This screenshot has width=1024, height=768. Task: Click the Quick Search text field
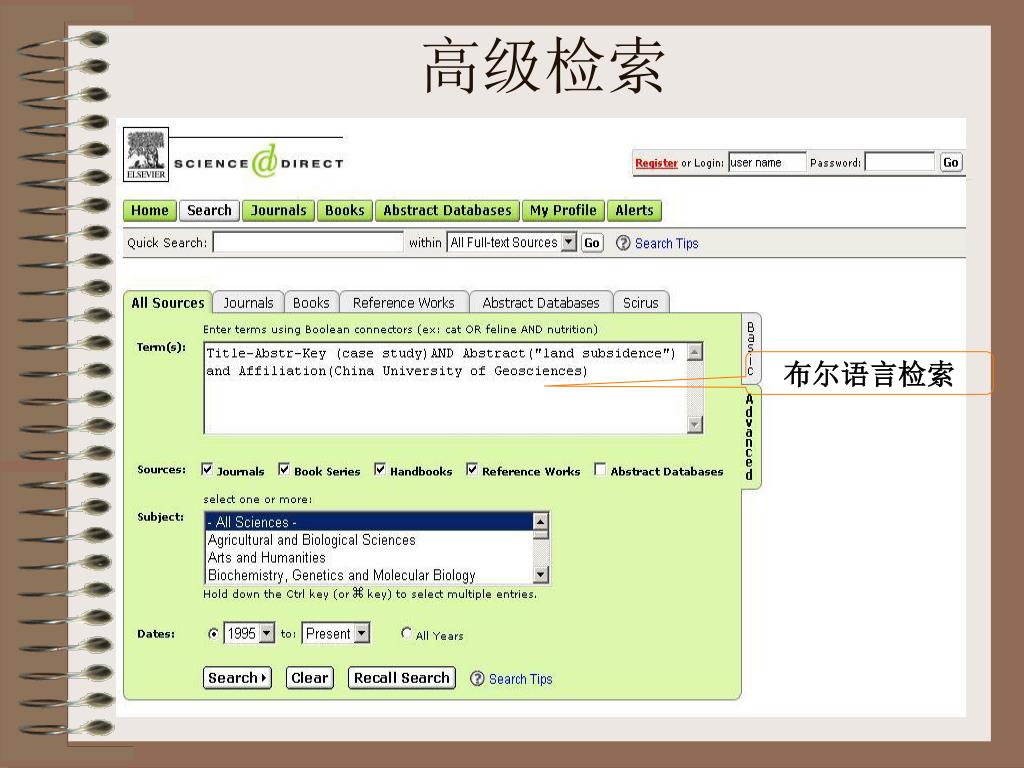coord(308,242)
